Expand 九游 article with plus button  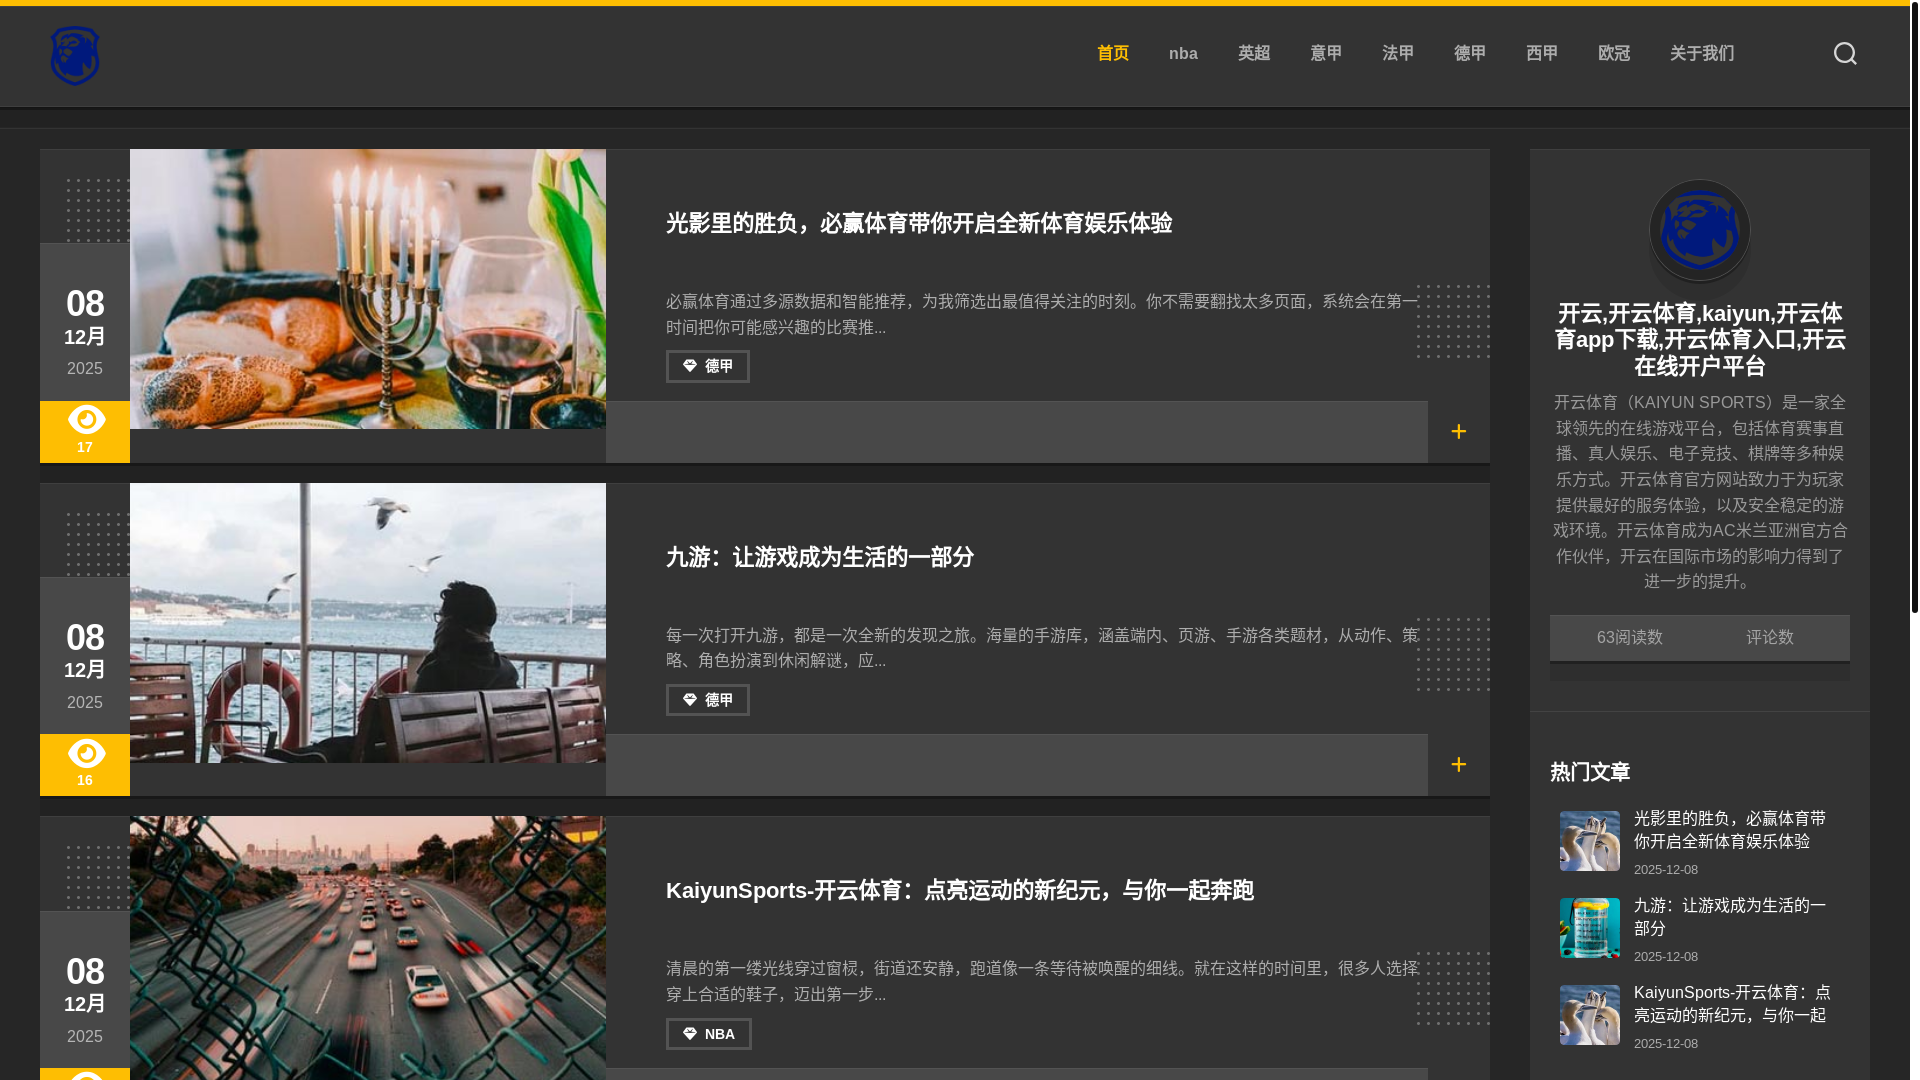click(1459, 765)
